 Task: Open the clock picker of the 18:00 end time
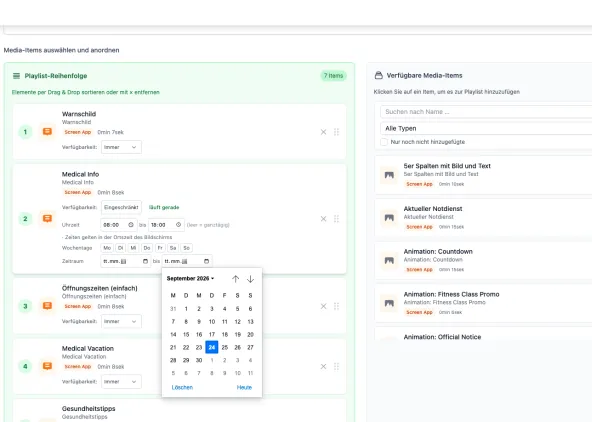178,225
